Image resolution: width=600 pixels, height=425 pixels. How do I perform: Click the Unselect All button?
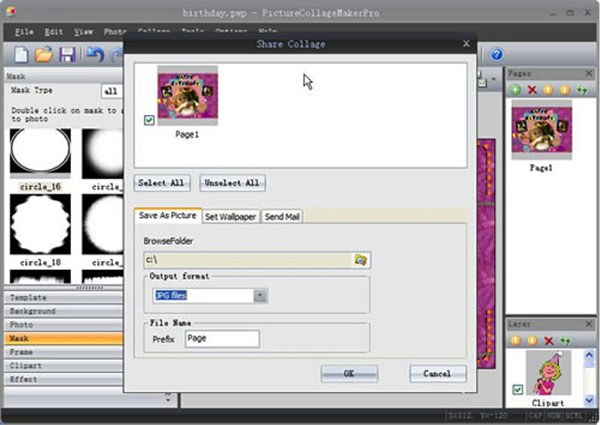pyautogui.click(x=232, y=183)
